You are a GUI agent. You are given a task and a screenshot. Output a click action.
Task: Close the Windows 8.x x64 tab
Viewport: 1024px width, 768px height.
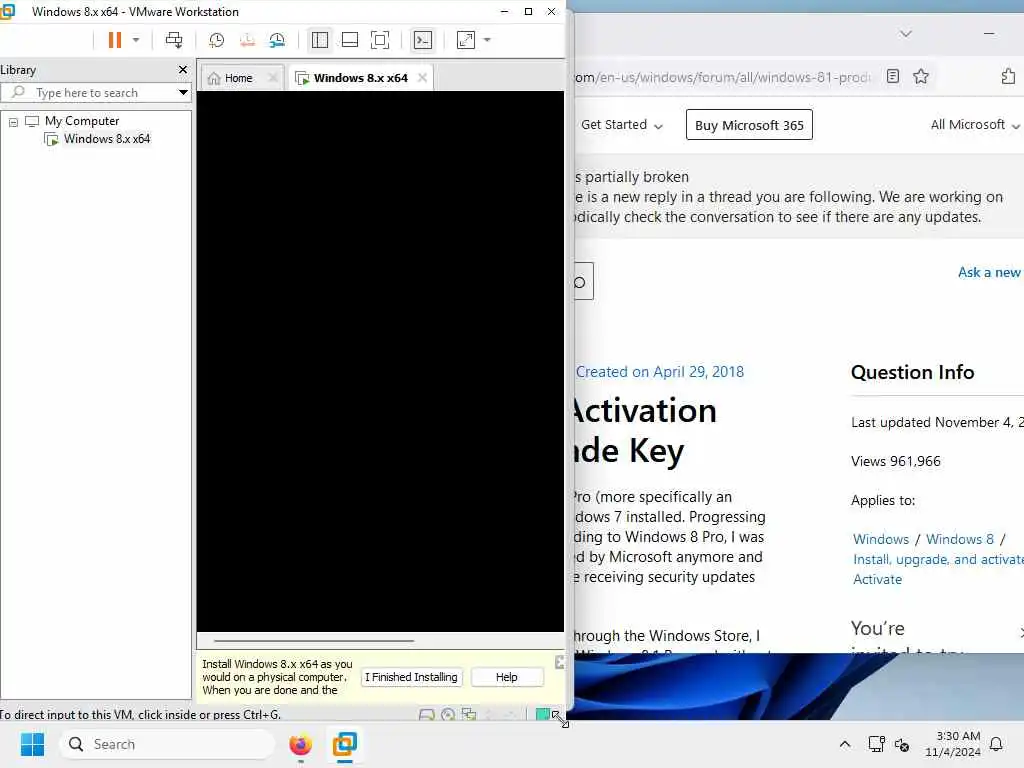pos(423,78)
